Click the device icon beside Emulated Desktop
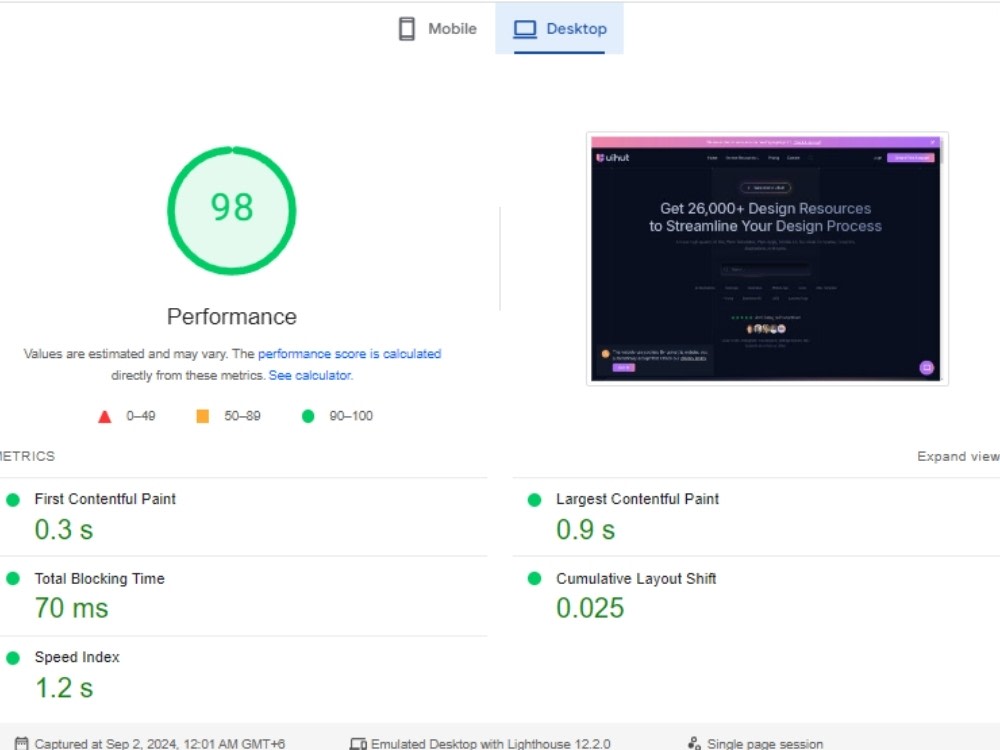1000x750 pixels. point(358,744)
